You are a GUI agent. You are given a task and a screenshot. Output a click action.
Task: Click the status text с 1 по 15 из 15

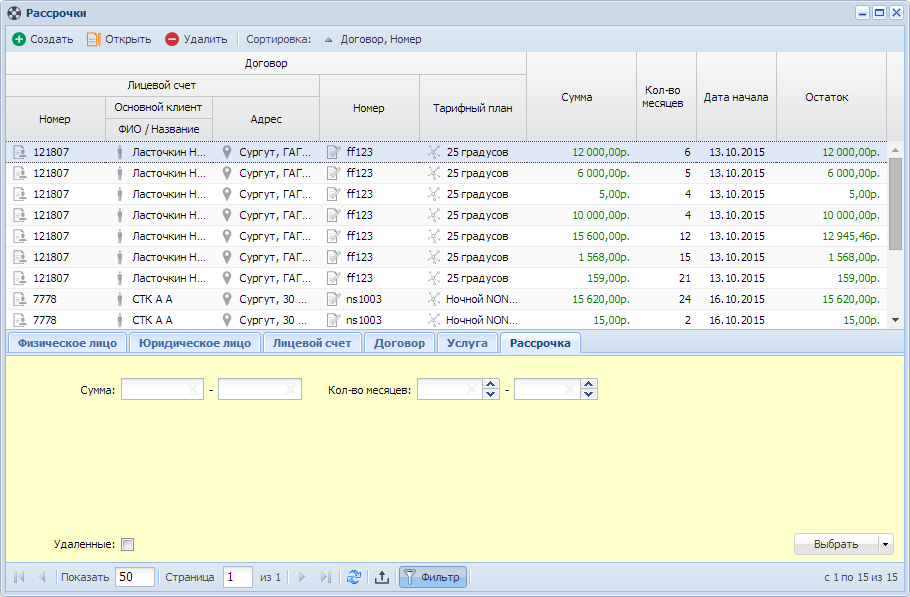click(x=860, y=577)
